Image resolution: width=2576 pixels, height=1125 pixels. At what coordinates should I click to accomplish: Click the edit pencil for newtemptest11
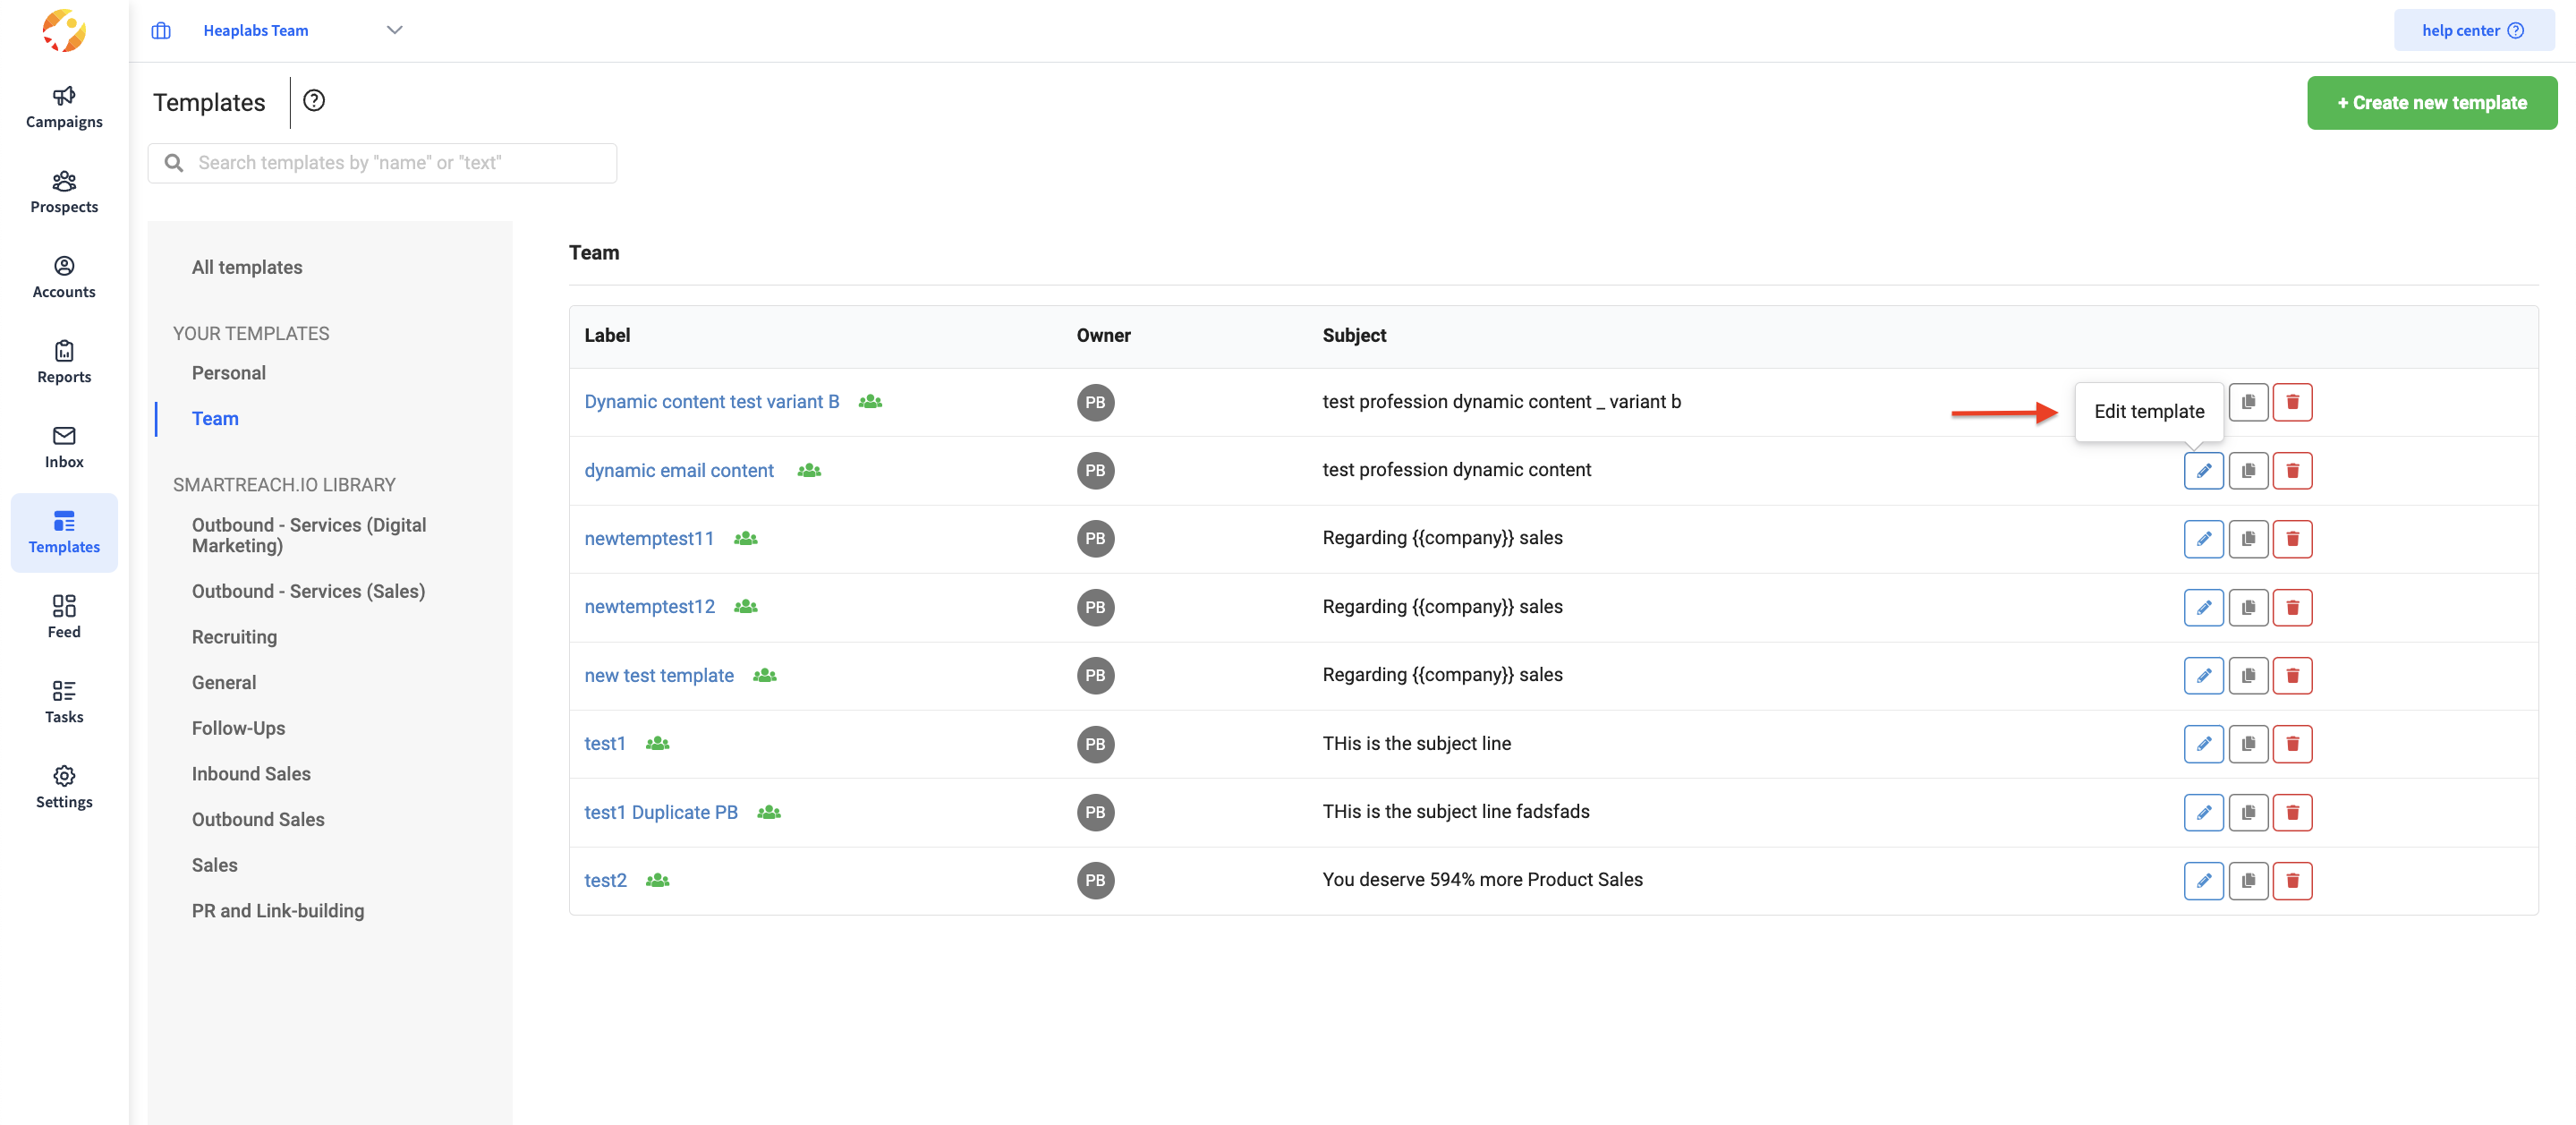point(2203,539)
